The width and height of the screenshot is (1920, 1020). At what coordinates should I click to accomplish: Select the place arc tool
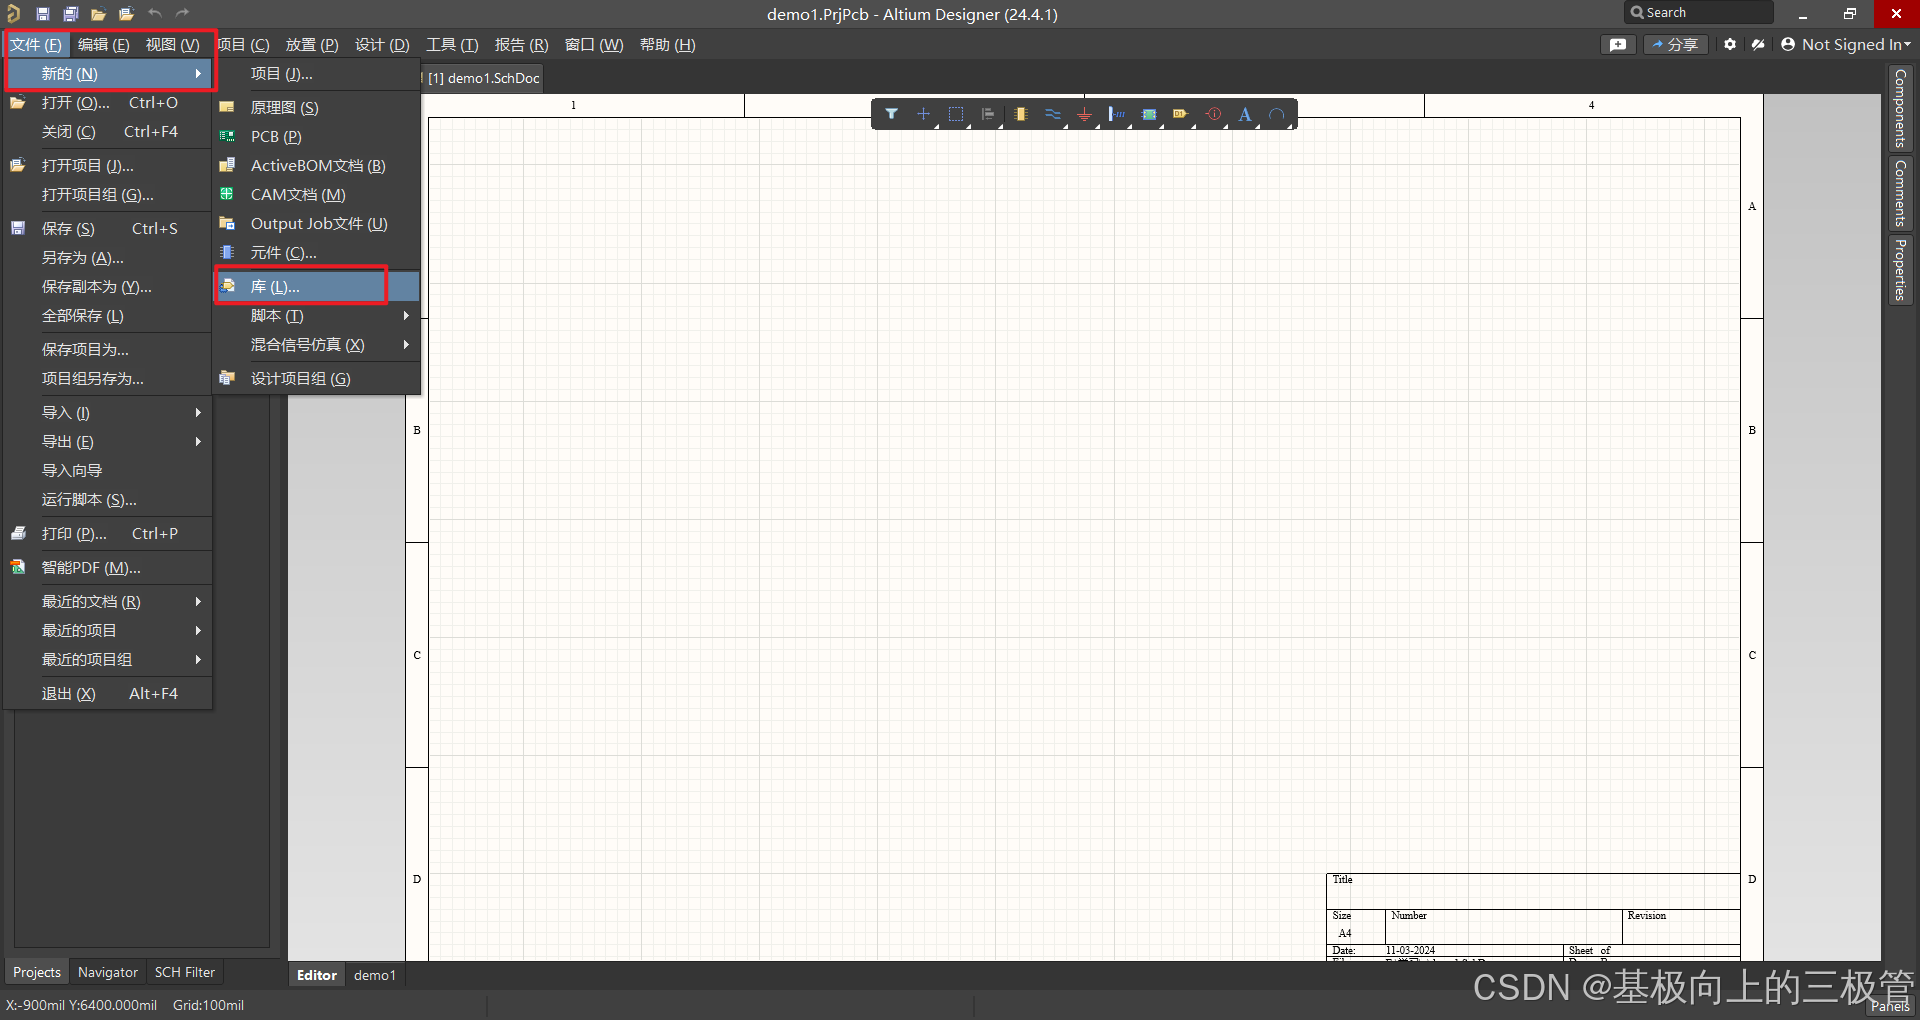pos(1277,114)
